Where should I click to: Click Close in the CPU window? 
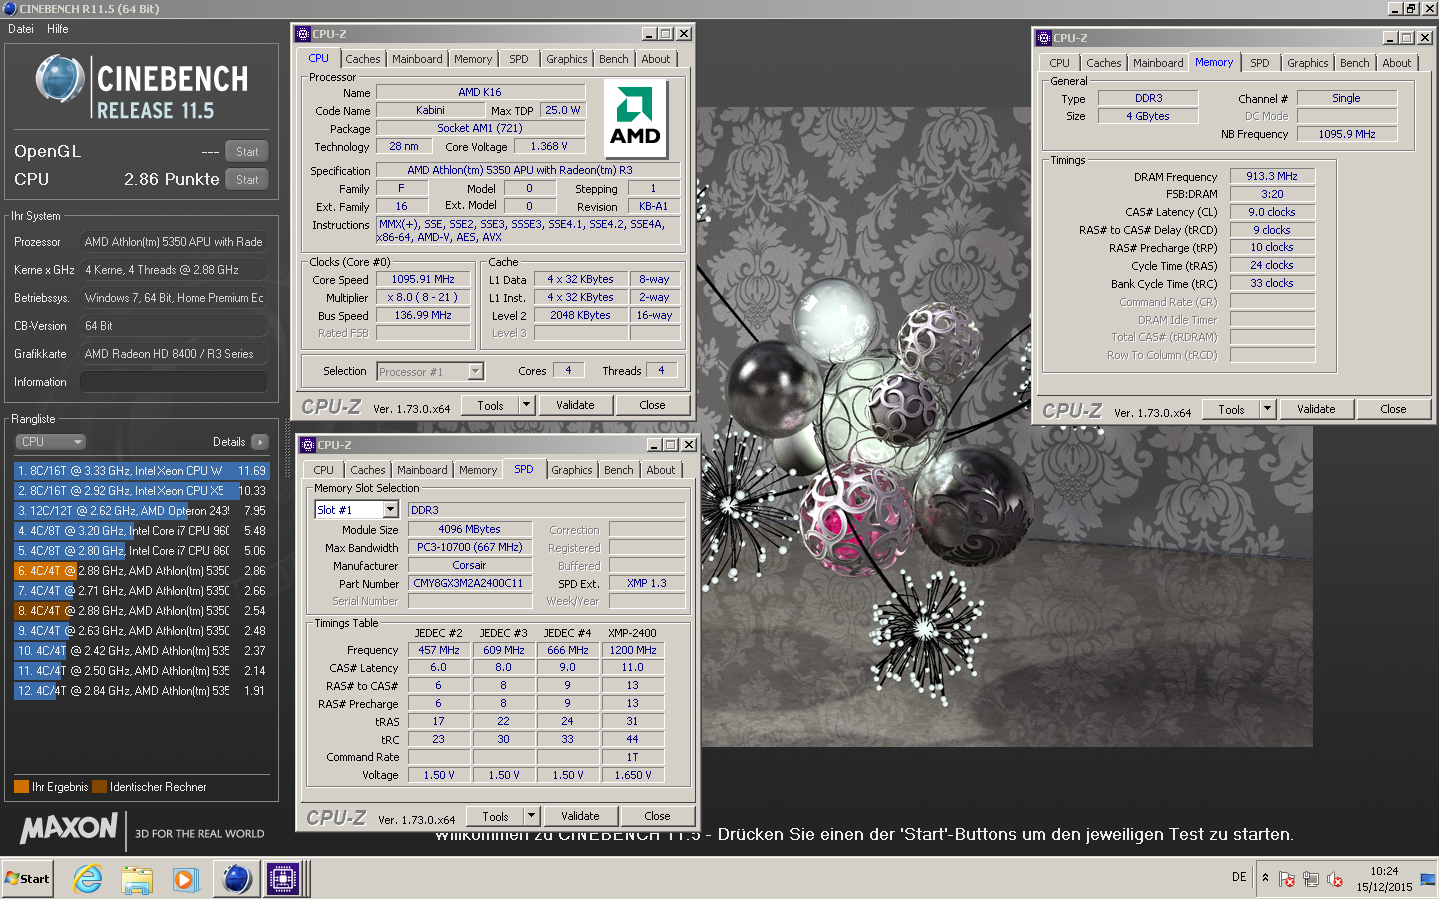pyautogui.click(x=653, y=405)
